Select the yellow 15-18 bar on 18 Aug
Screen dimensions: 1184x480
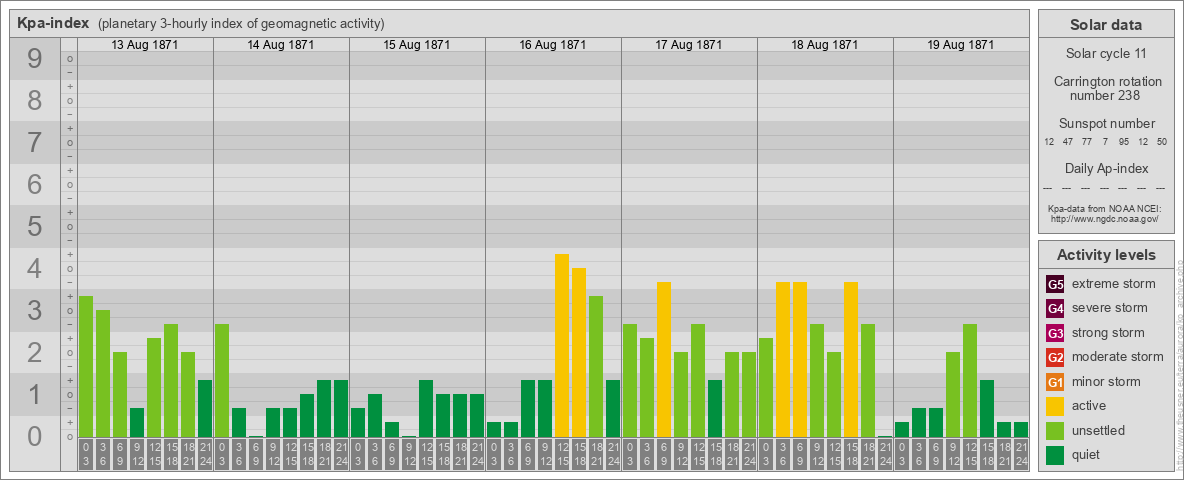click(850, 359)
